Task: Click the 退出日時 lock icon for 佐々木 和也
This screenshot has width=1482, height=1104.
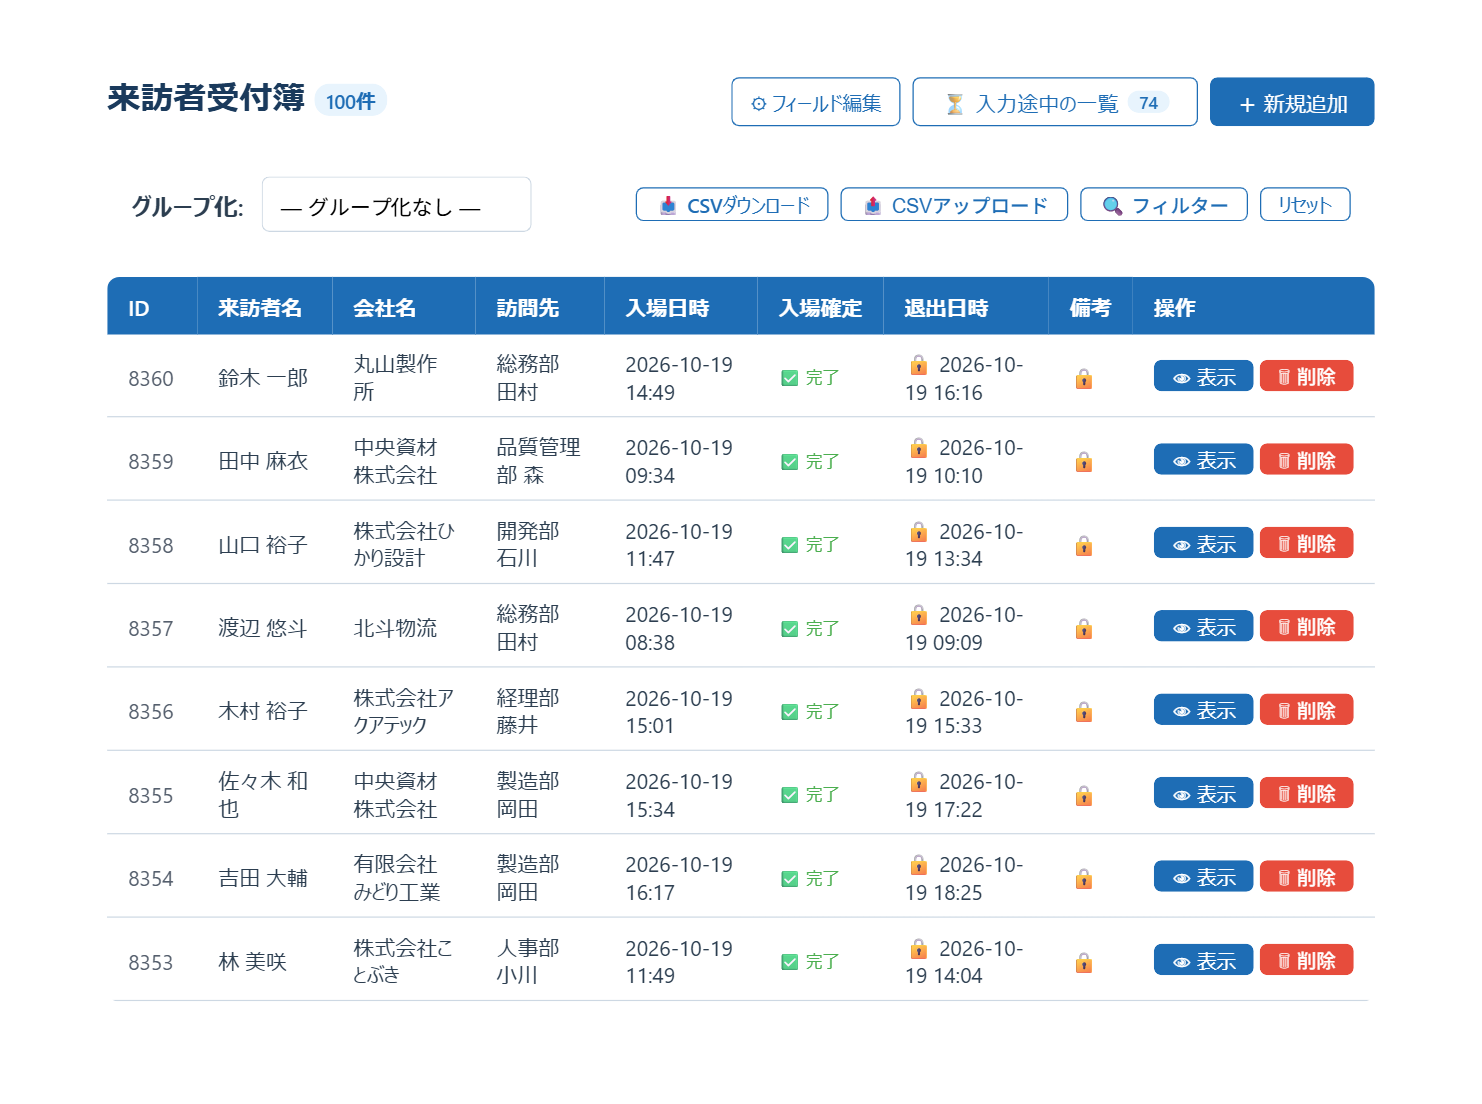Action: click(x=918, y=781)
